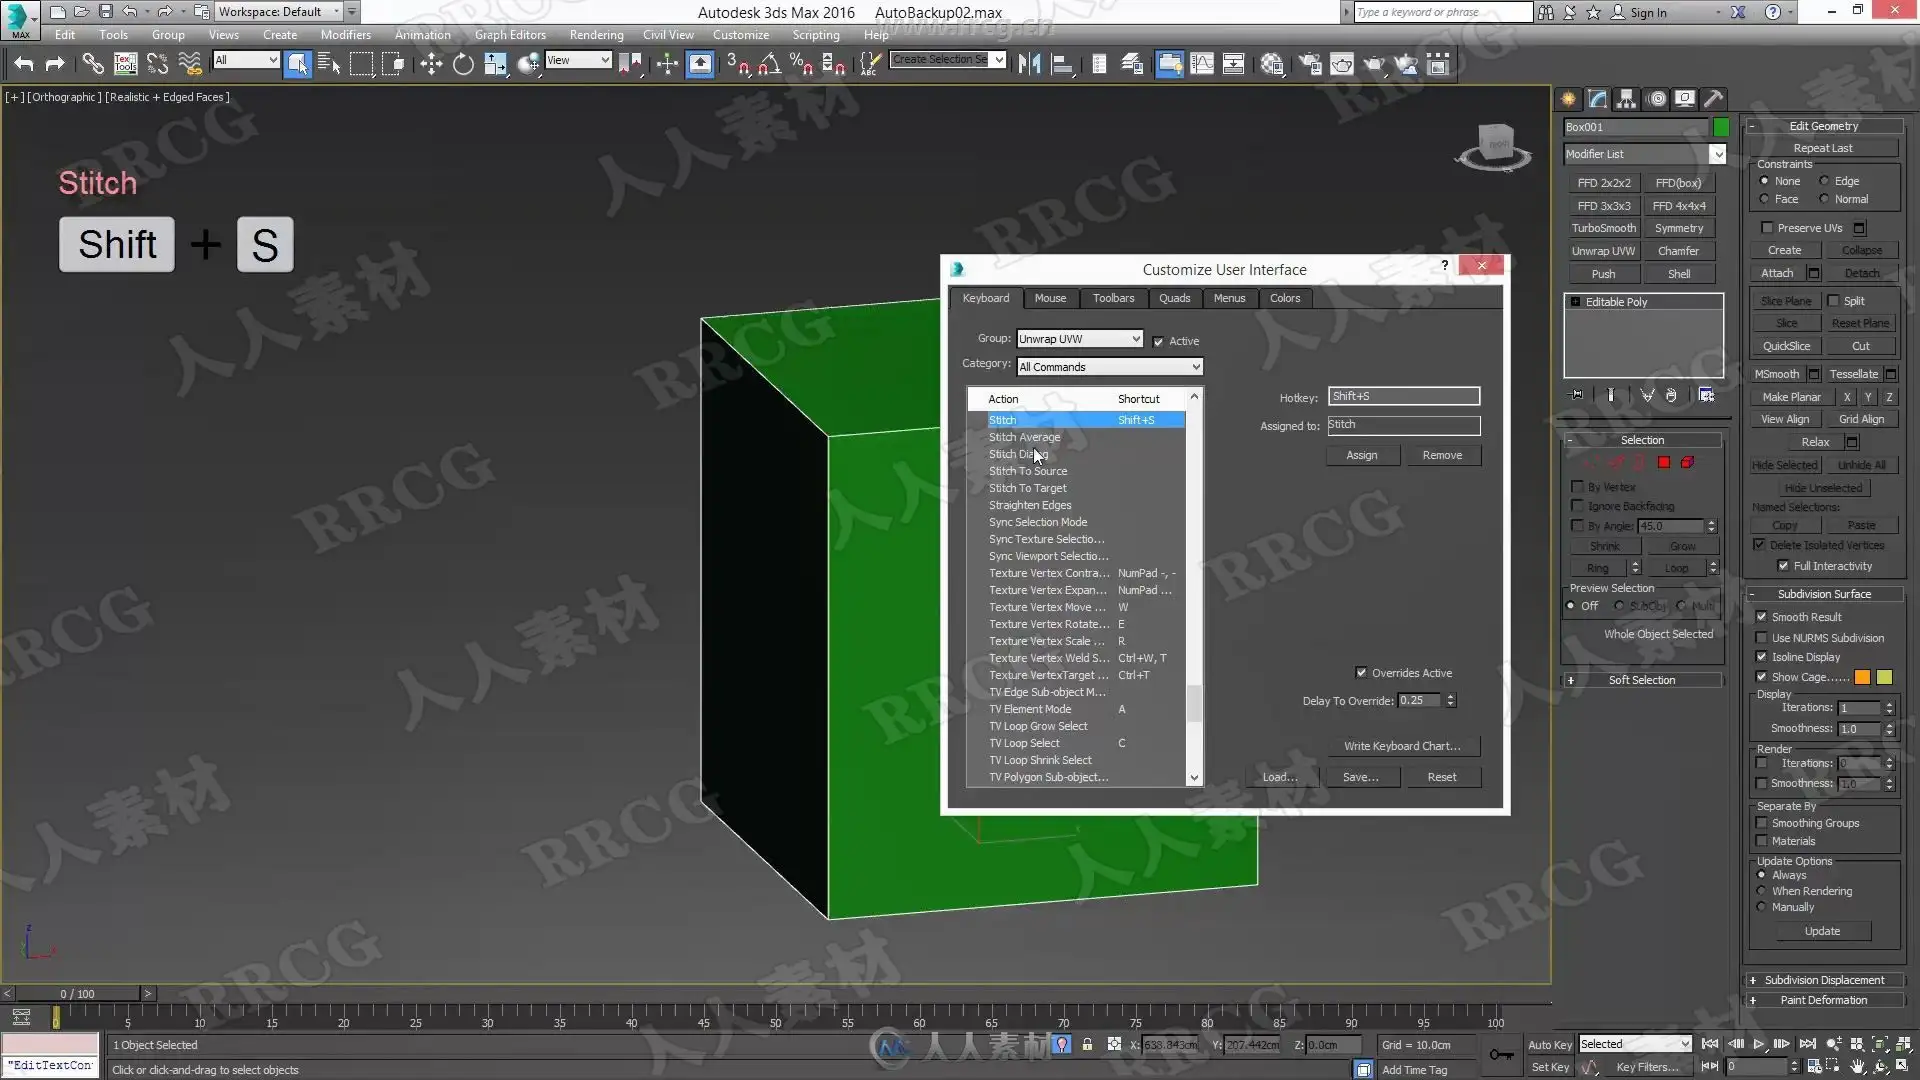Activate the Angle Snap toggle icon
Viewport: 1920px width, 1080px height.
pos(768,64)
